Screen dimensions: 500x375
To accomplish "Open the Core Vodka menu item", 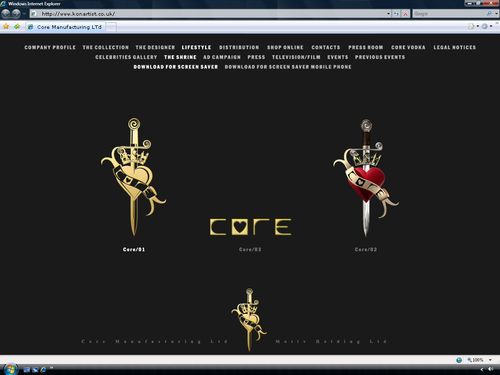I will click(408, 47).
